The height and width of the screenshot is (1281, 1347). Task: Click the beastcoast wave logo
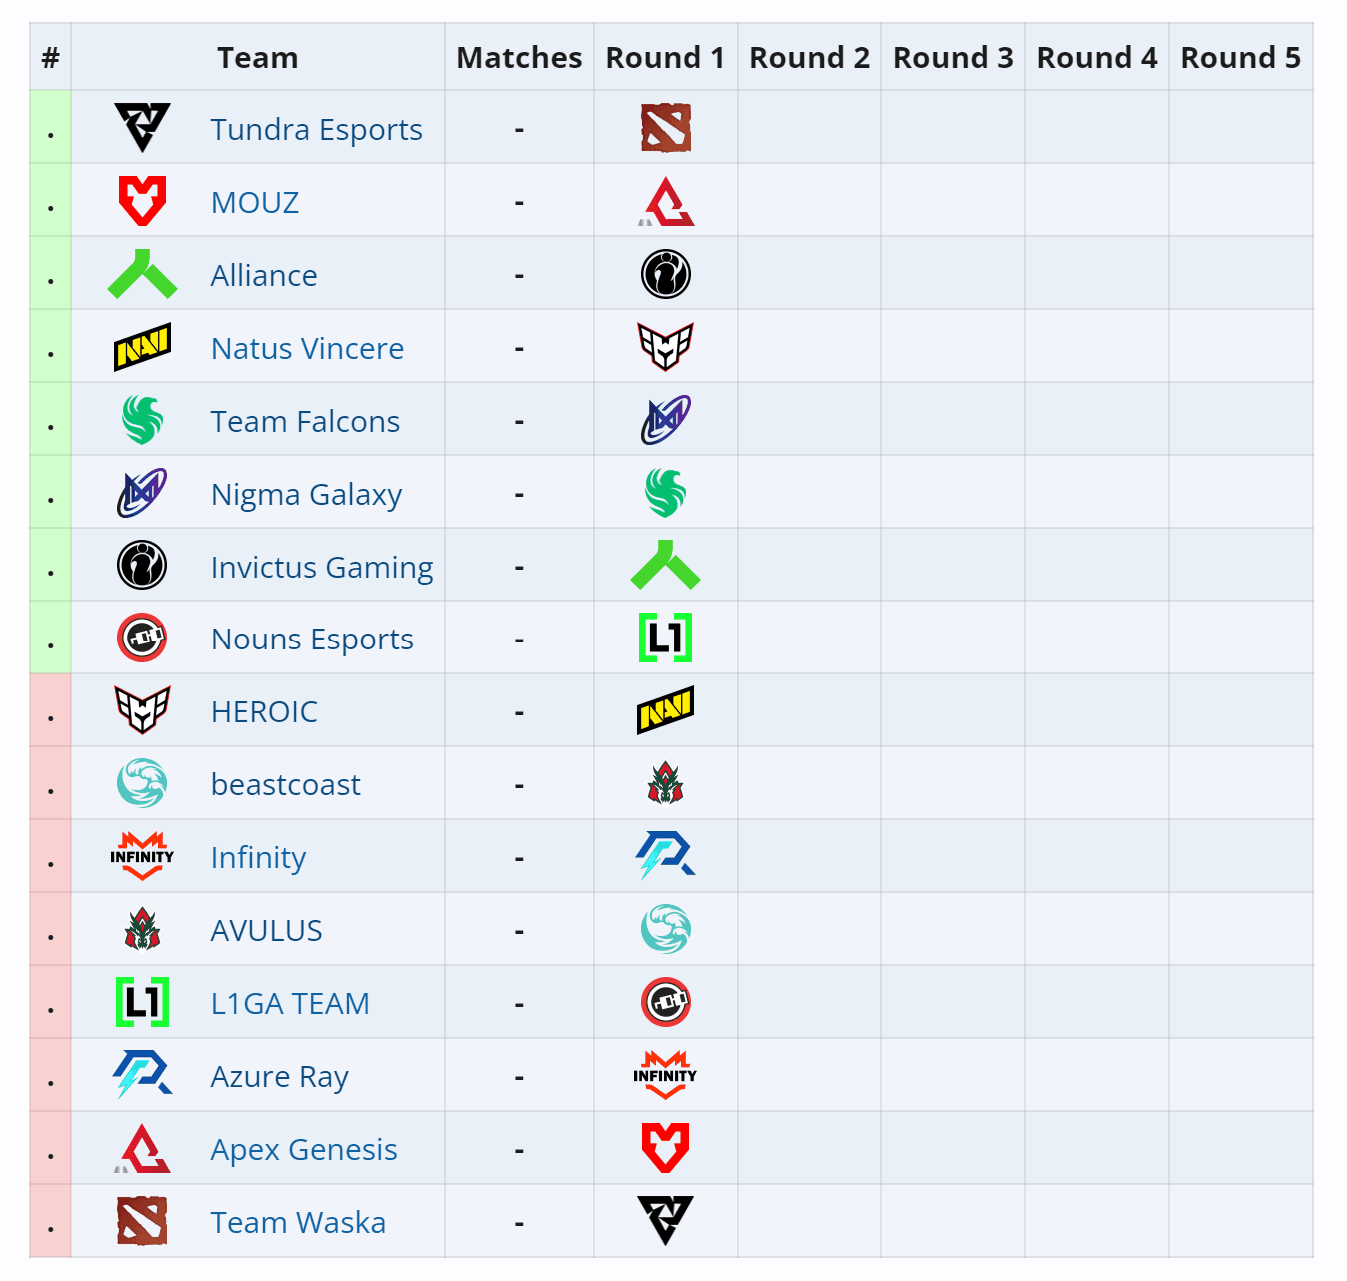coord(141,783)
